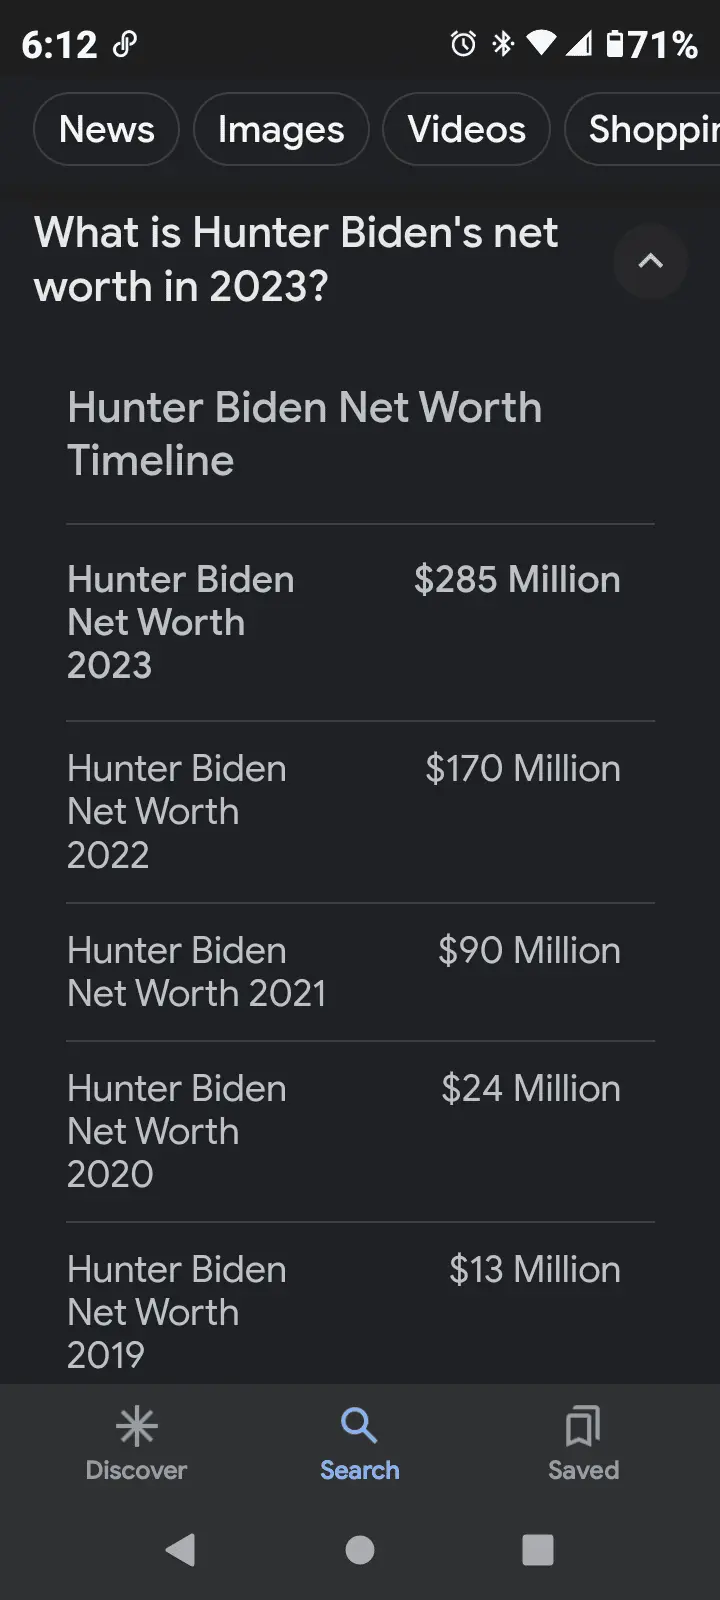The height and width of the screenshot is (1600, 720).
Task: Tap the alarm icon in status bar
Action: coord(463,44)
